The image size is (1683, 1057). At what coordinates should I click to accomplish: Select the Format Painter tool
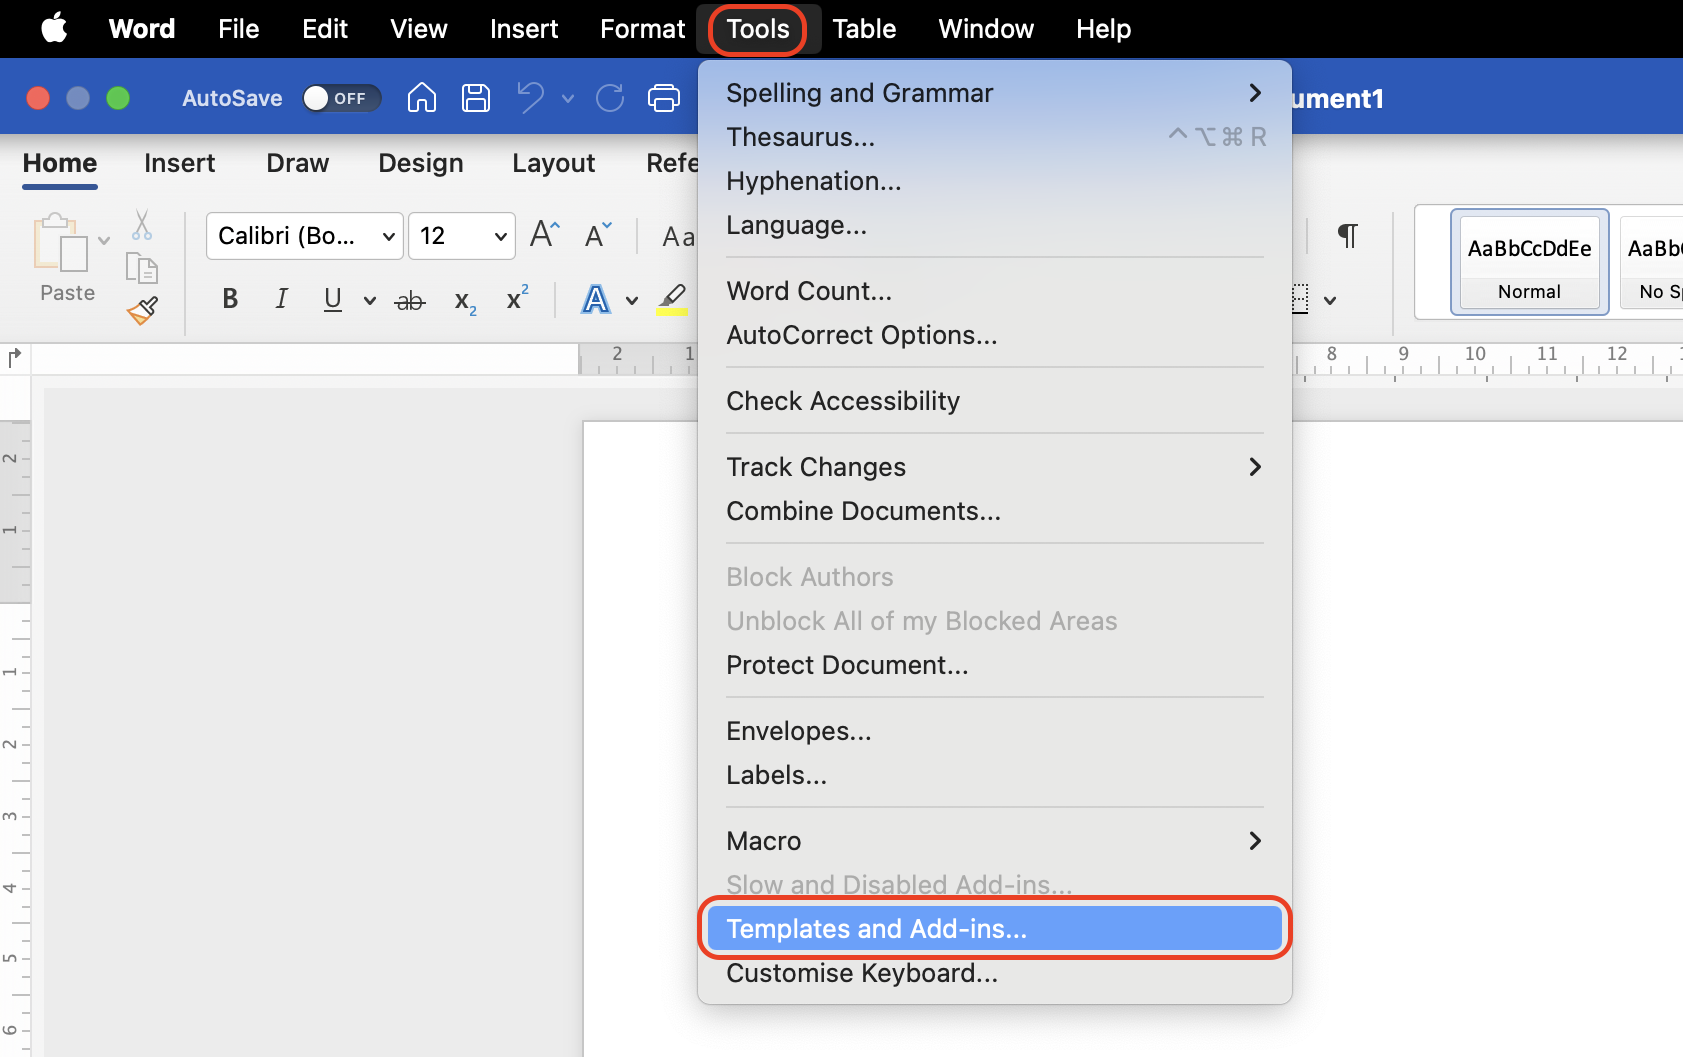pos(142,310)
